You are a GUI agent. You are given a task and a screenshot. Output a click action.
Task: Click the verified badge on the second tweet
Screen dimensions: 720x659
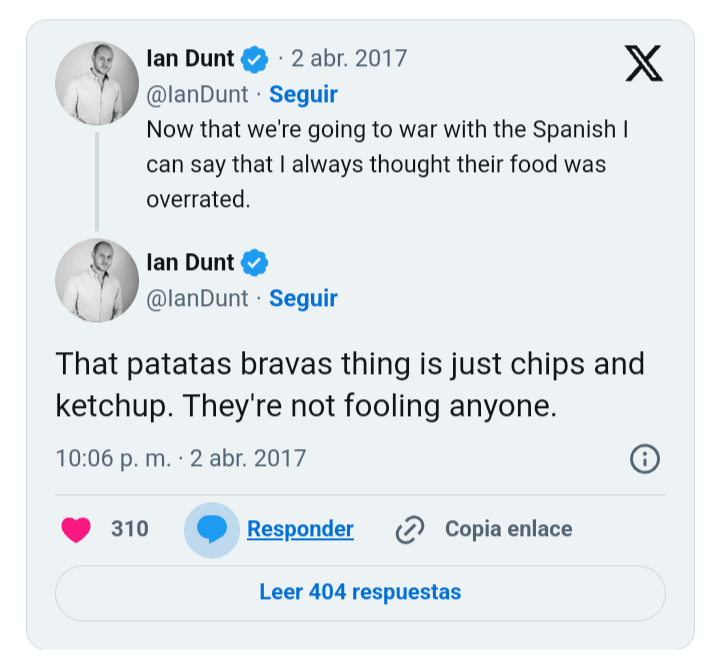(255, 263)
